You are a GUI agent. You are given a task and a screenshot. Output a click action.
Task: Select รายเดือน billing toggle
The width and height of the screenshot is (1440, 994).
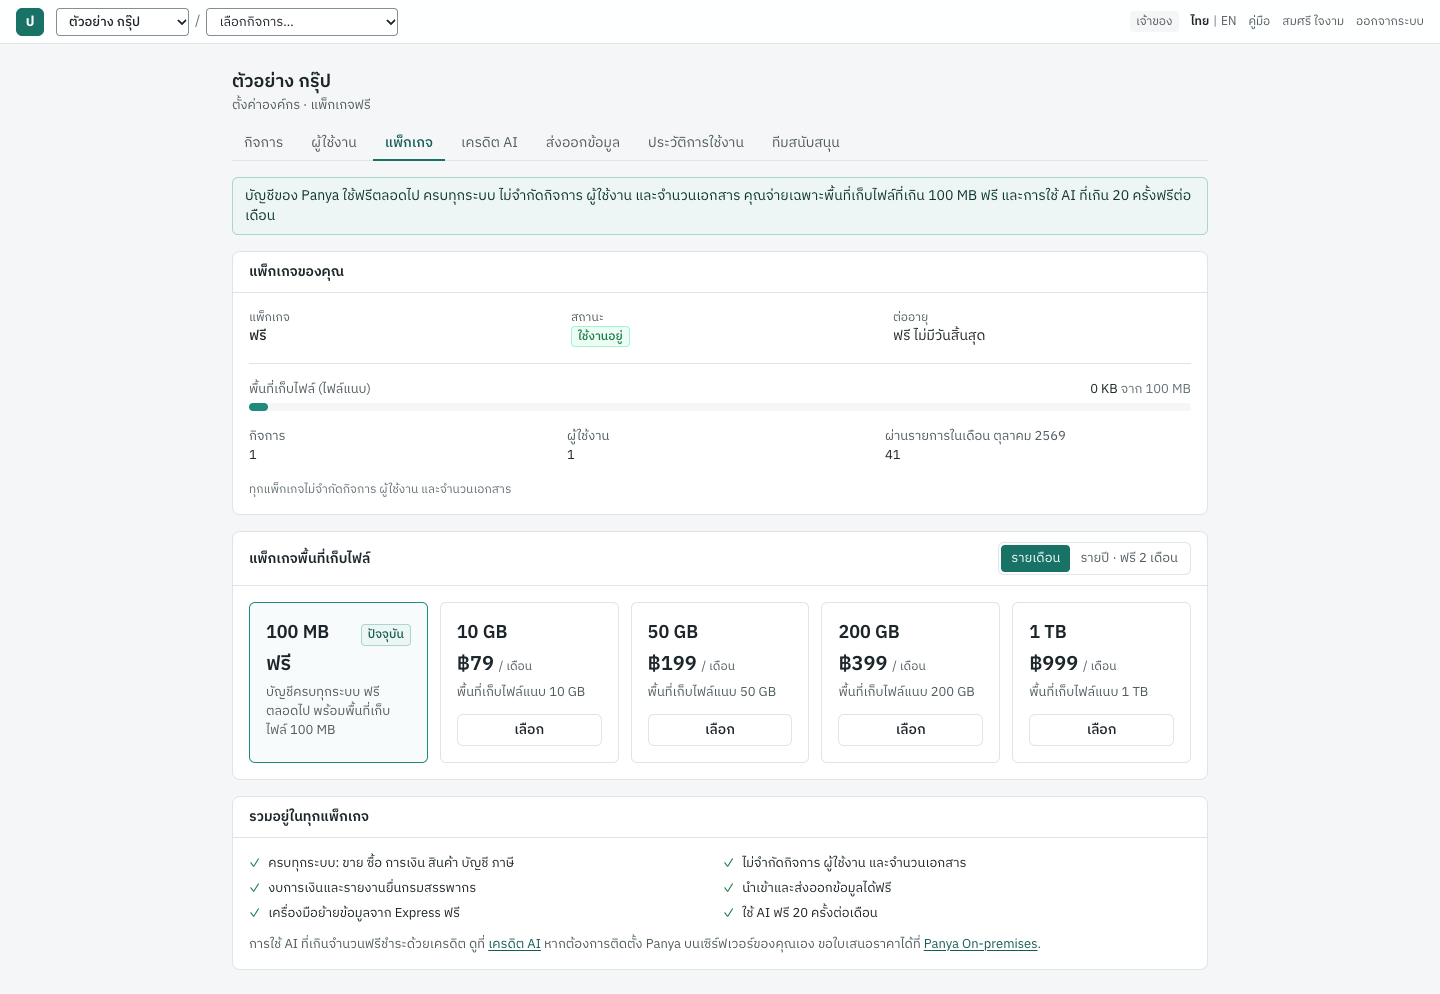[1035, 558]
